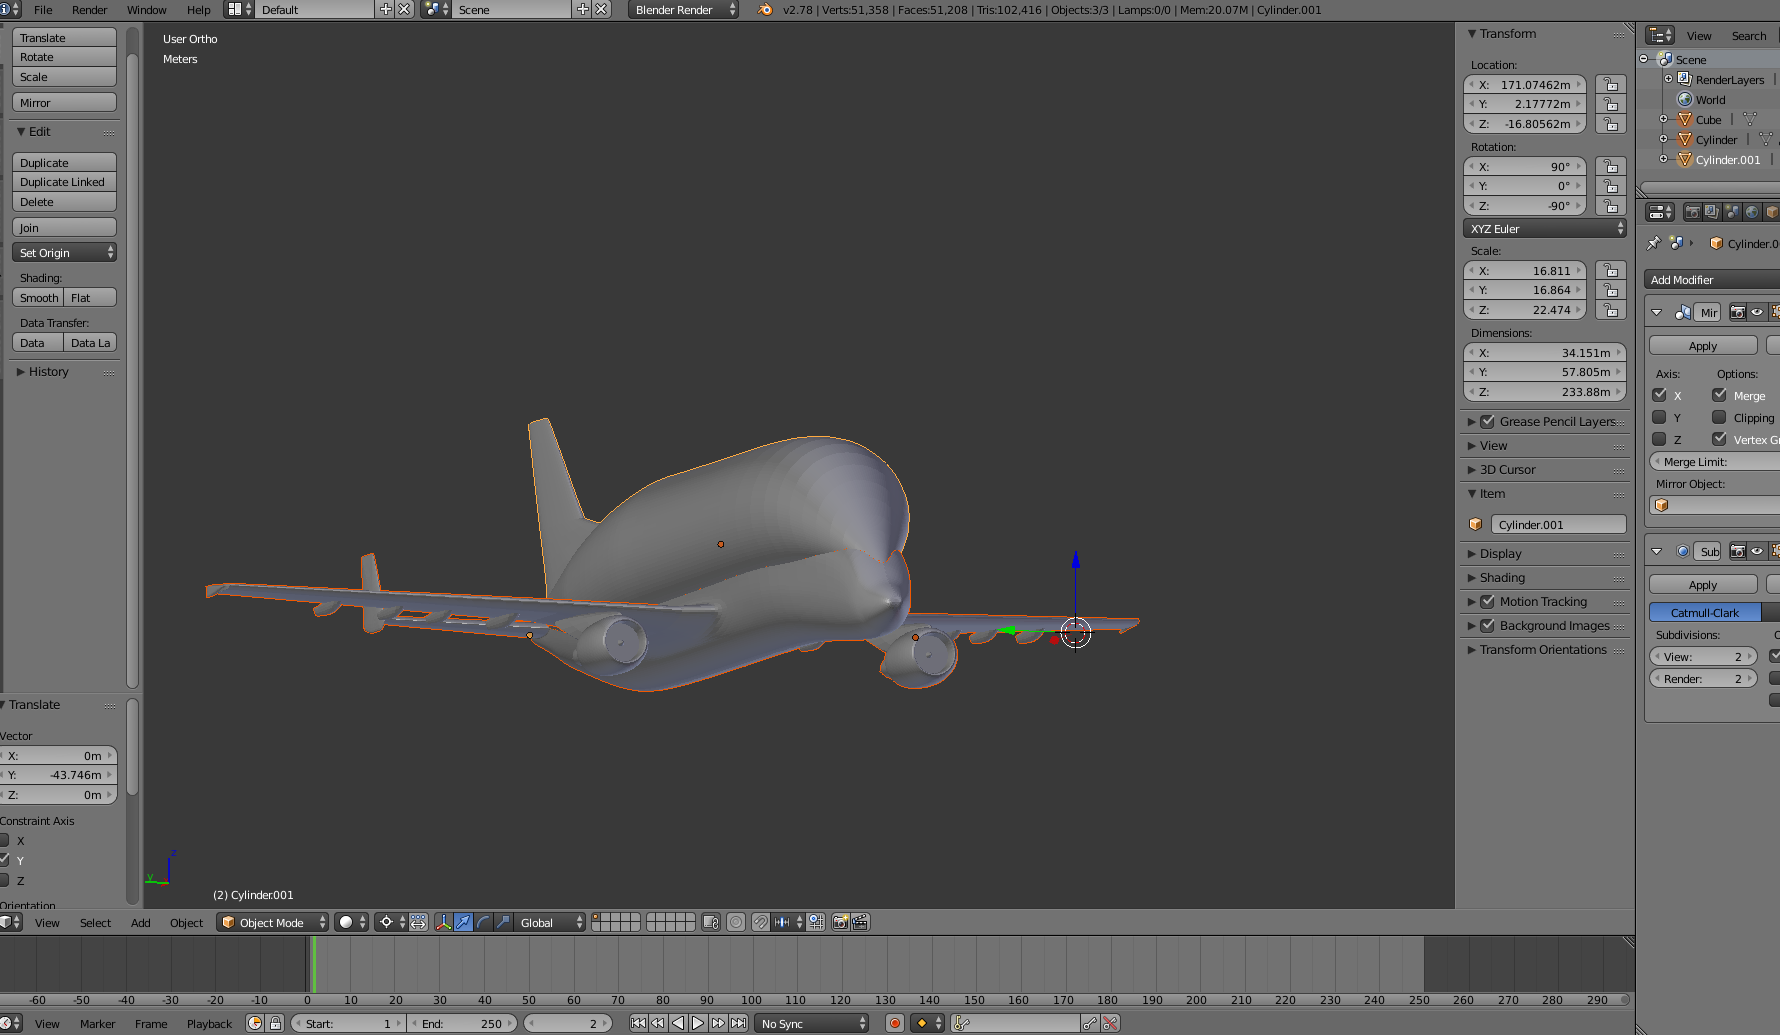Open the Select menu in the viewport header

click(95, 923)
